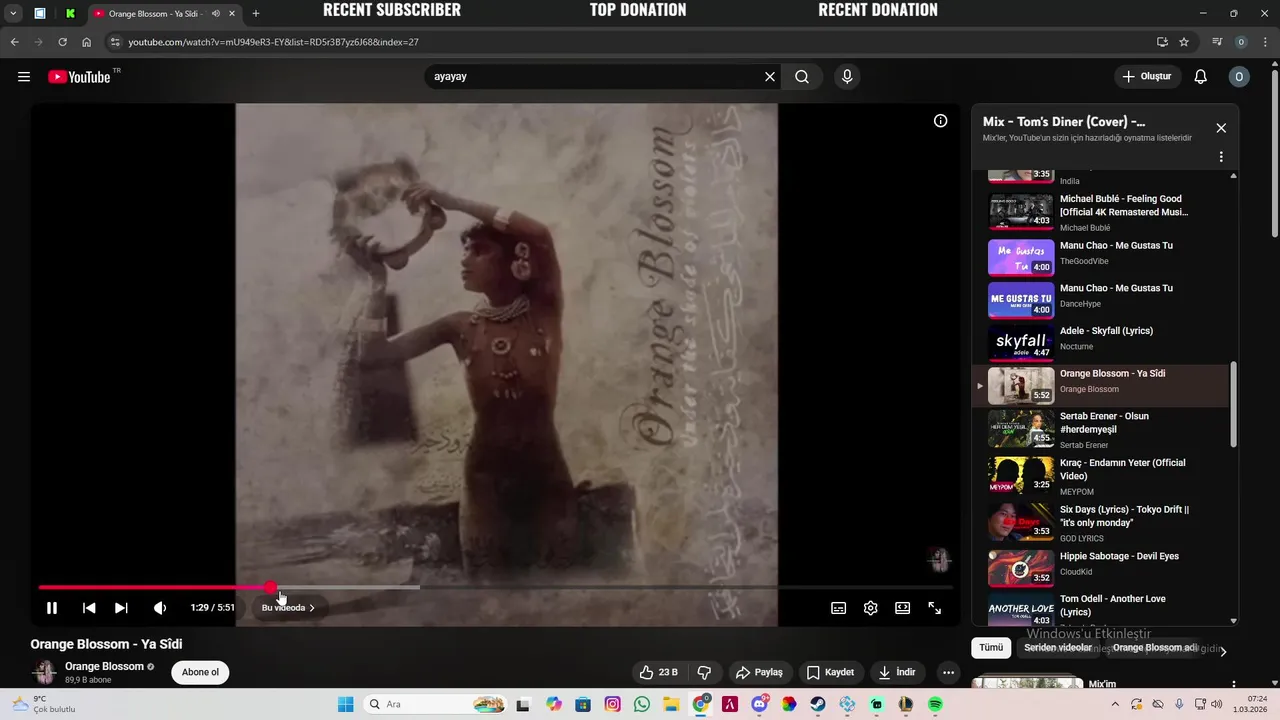Open more actions three-dot button under video
The image size is (1280, 720).
(x=949, y=672)
